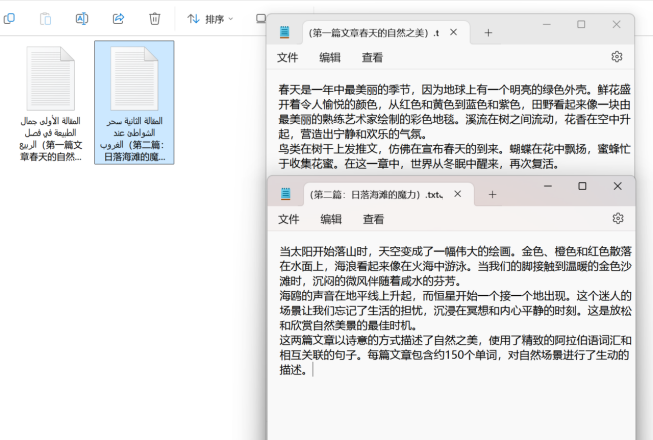653x440 pixels.
Task: Add a new tab in lower Notepad
Action: (x=492, y=194)
